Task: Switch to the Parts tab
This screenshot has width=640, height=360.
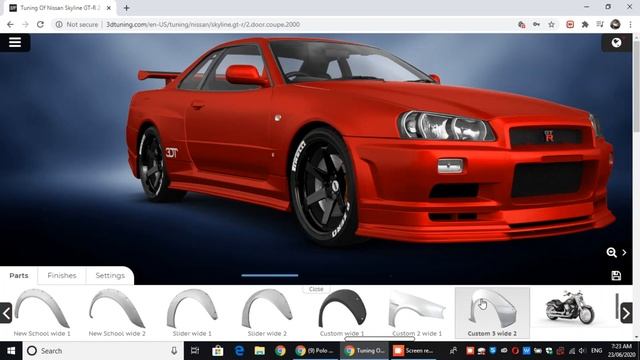Action: [x=19, y=276]
